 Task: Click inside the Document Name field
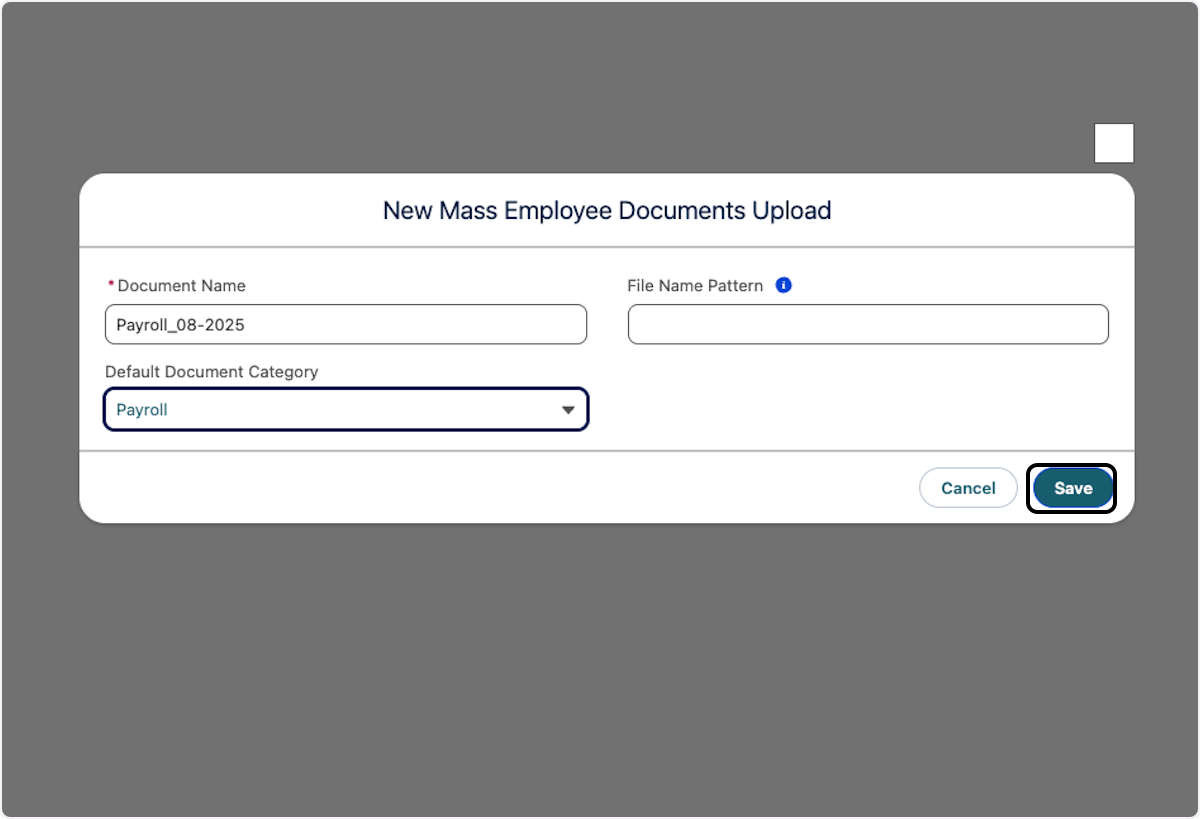click(345, 324)
